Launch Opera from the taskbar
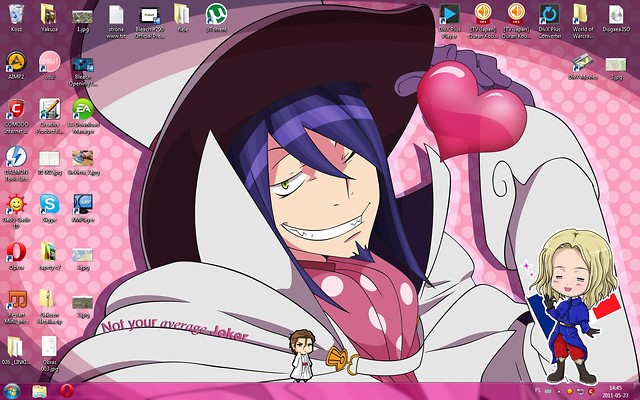Image resolution: width=640 pixels, height=400 pixels. point(67,391)
